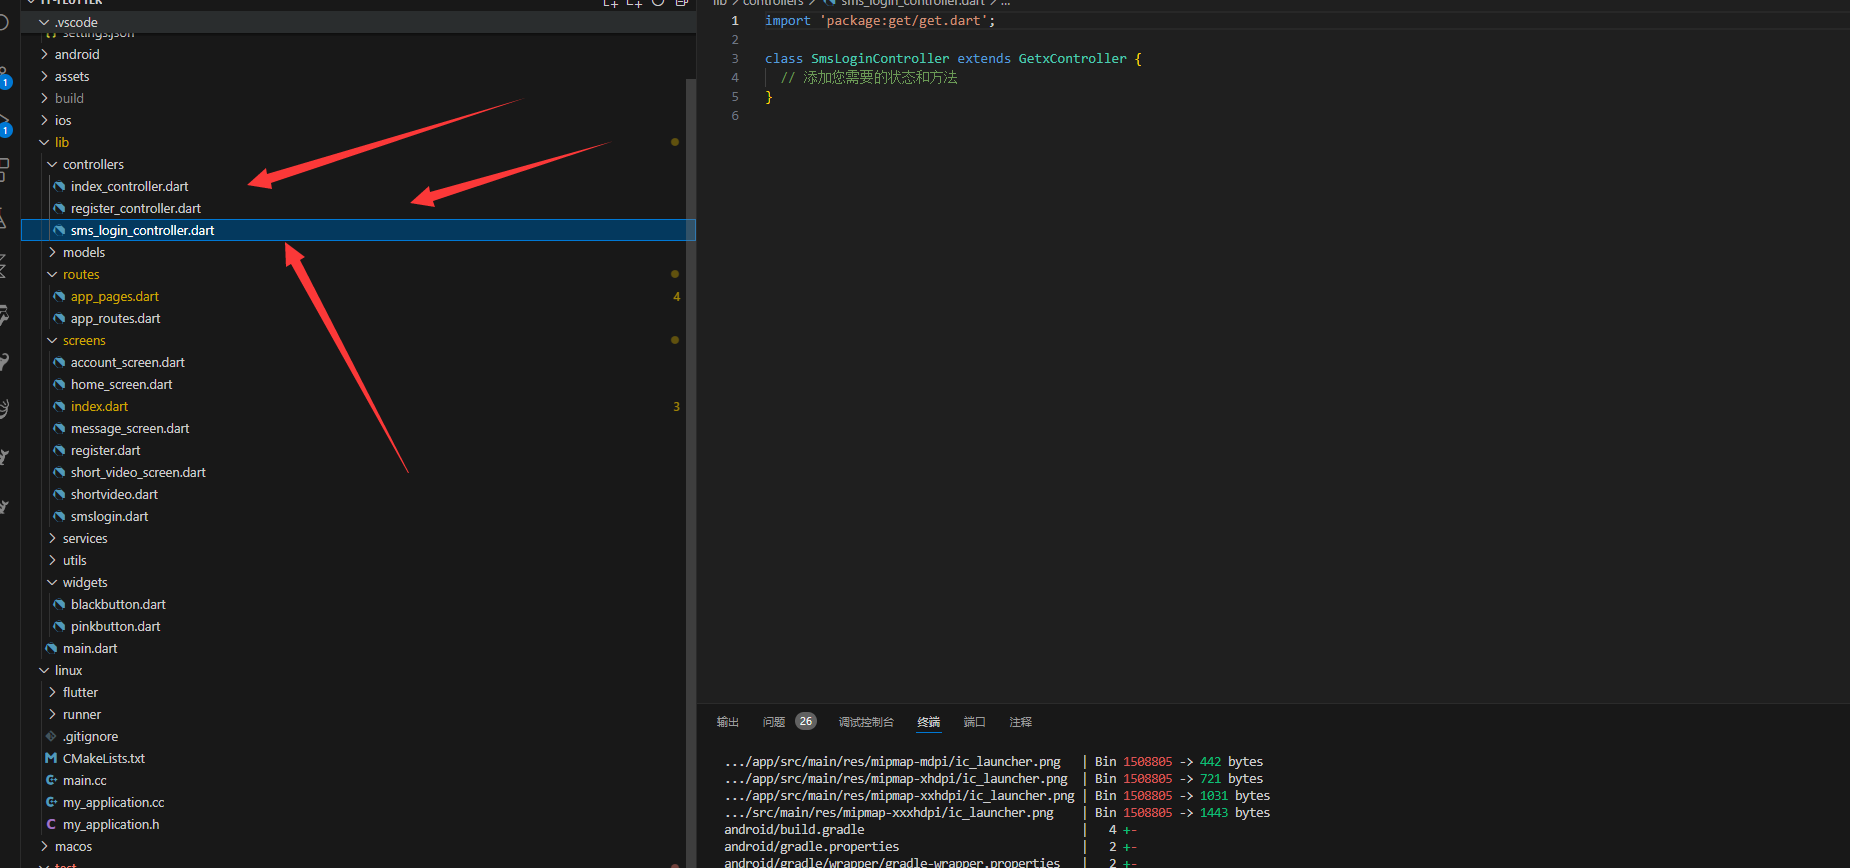
Task: Click the C++ icon beside main.cc
Action: (x=51, y=780)
